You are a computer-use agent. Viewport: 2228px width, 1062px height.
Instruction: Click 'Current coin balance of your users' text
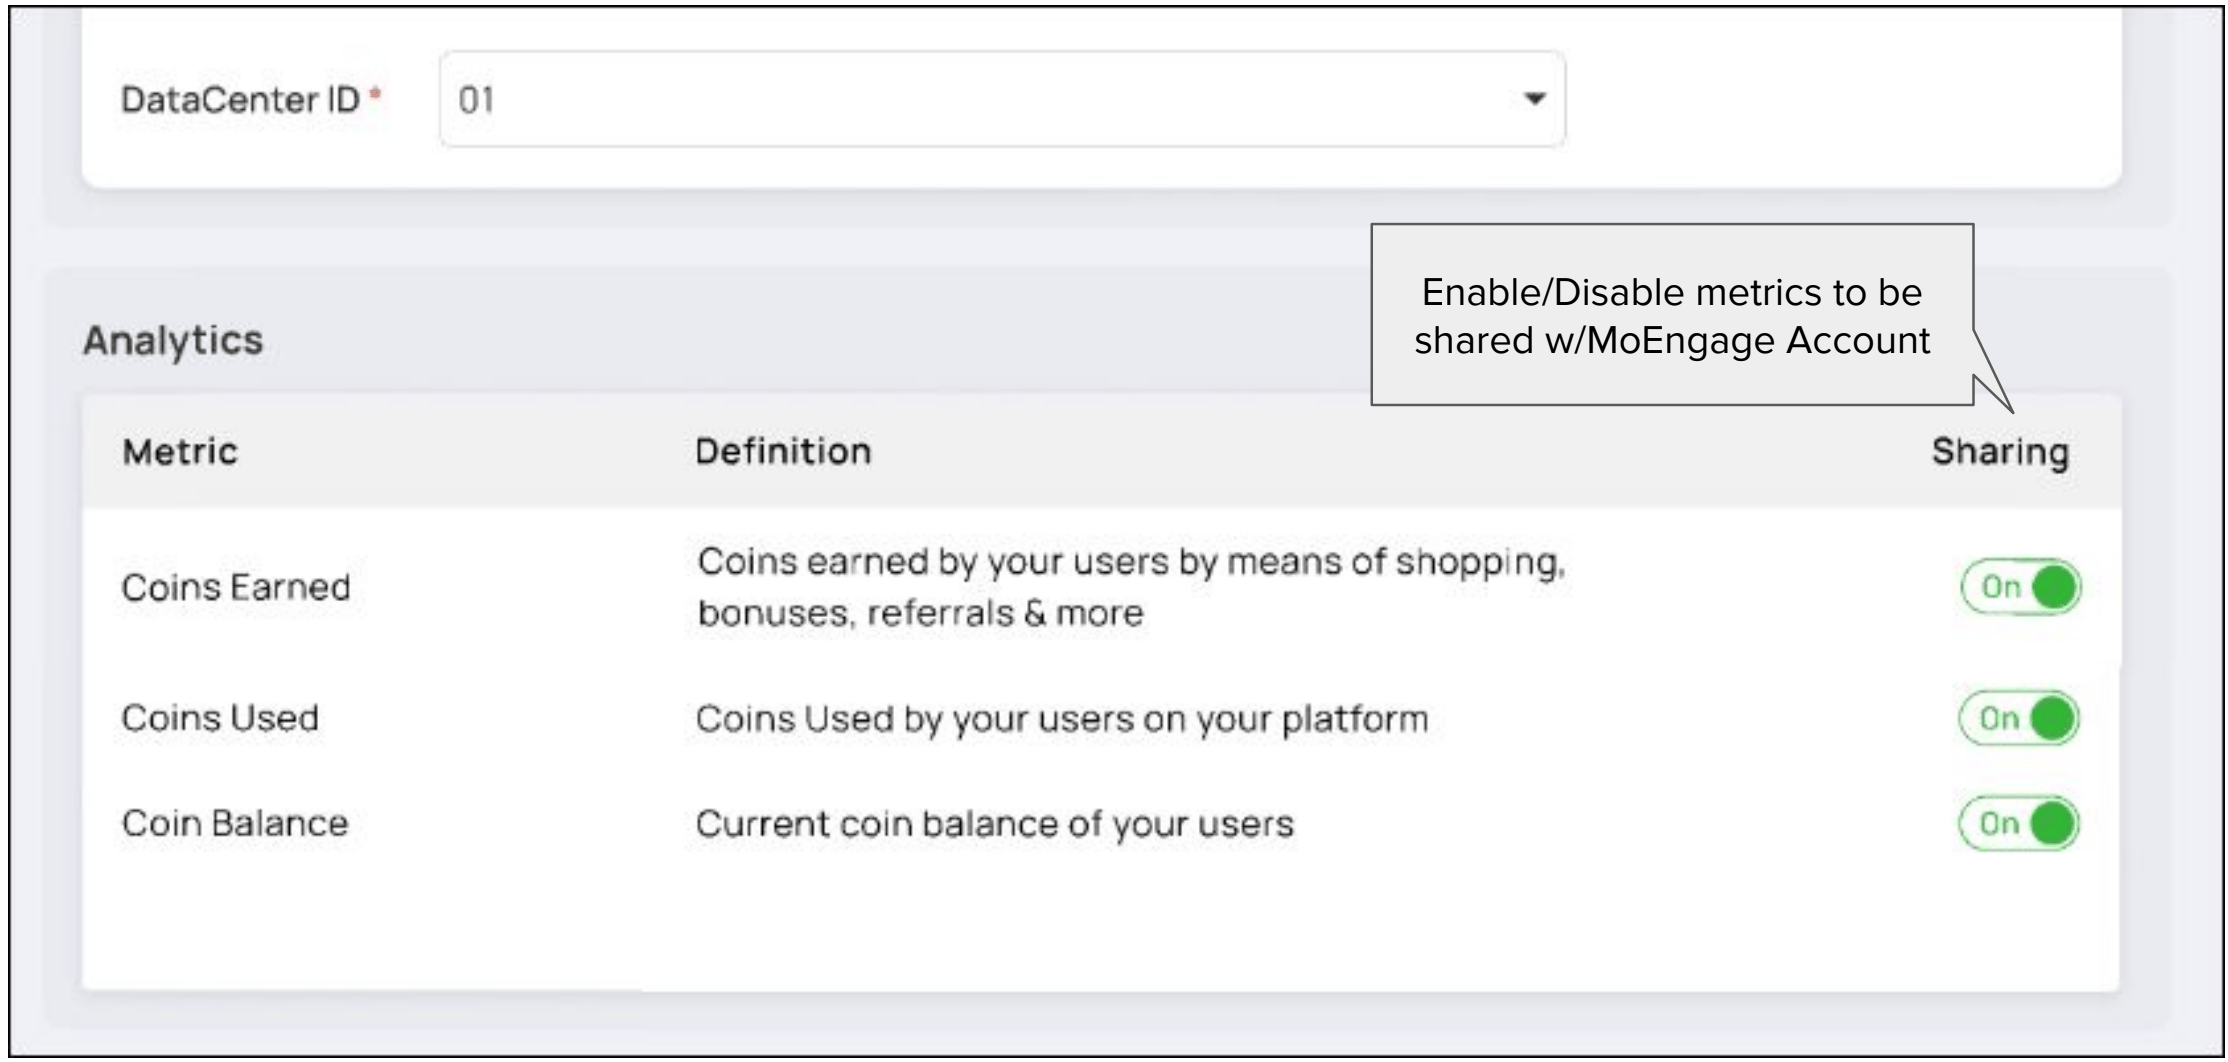click(995, 824)
